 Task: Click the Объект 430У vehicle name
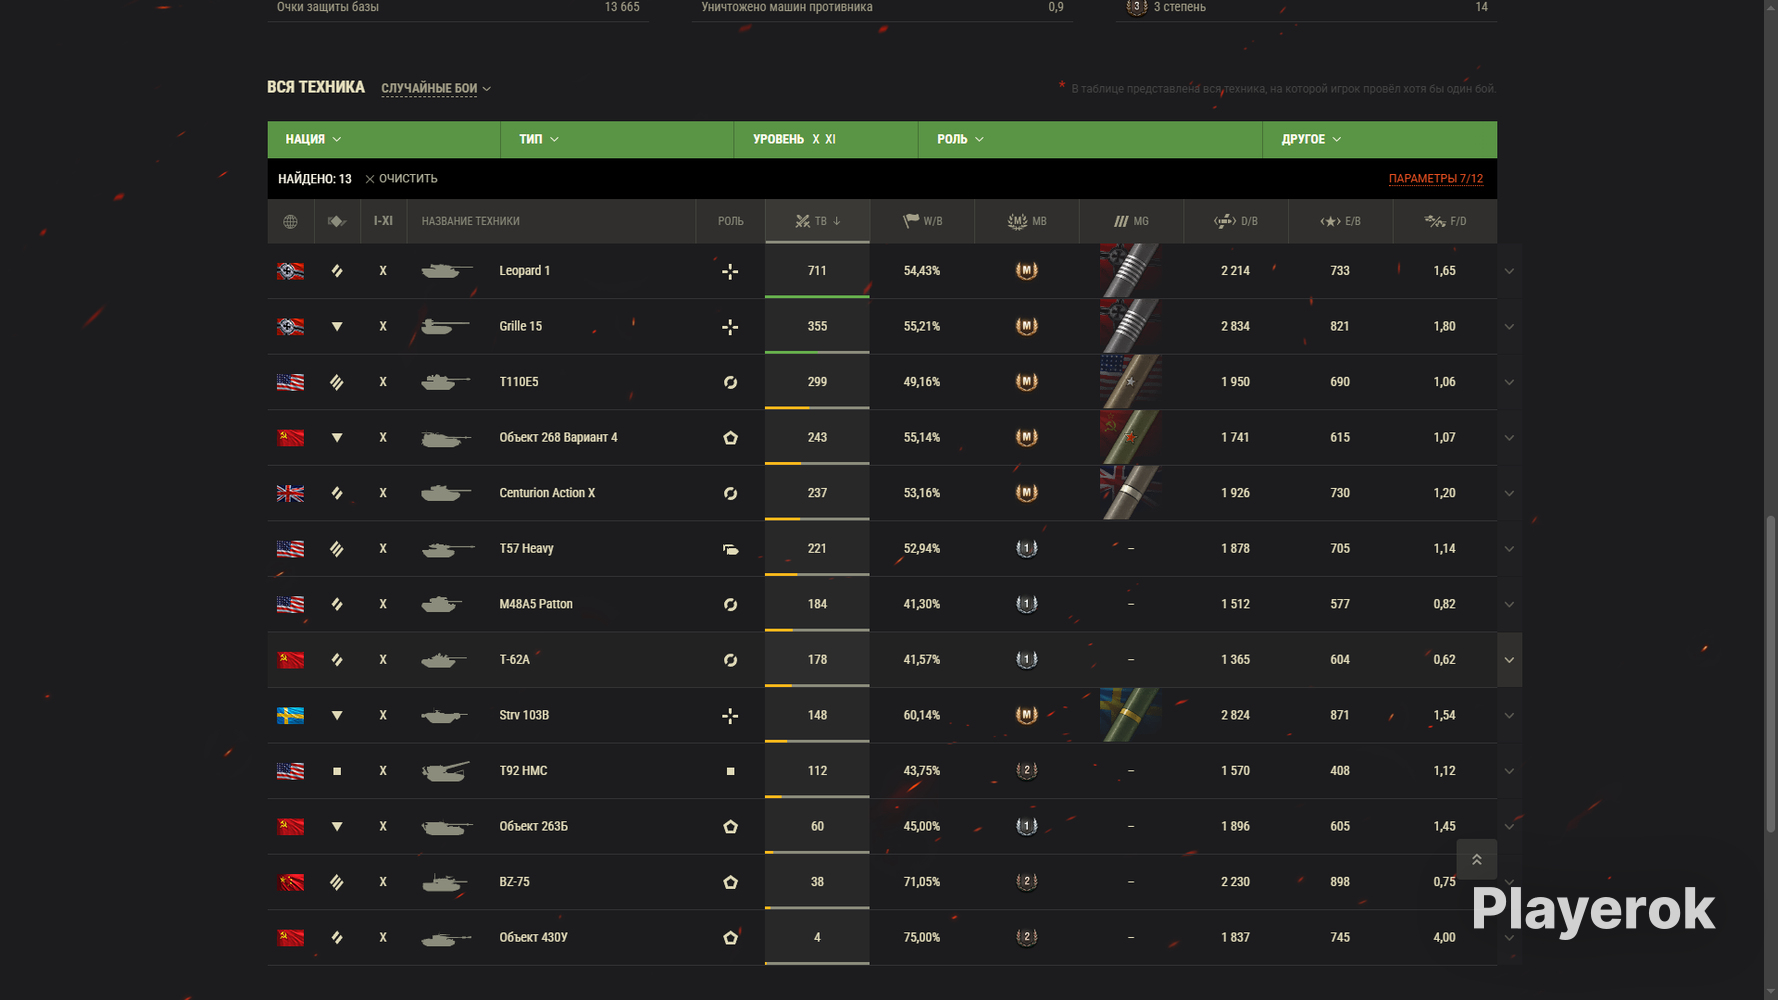point(533,938)
